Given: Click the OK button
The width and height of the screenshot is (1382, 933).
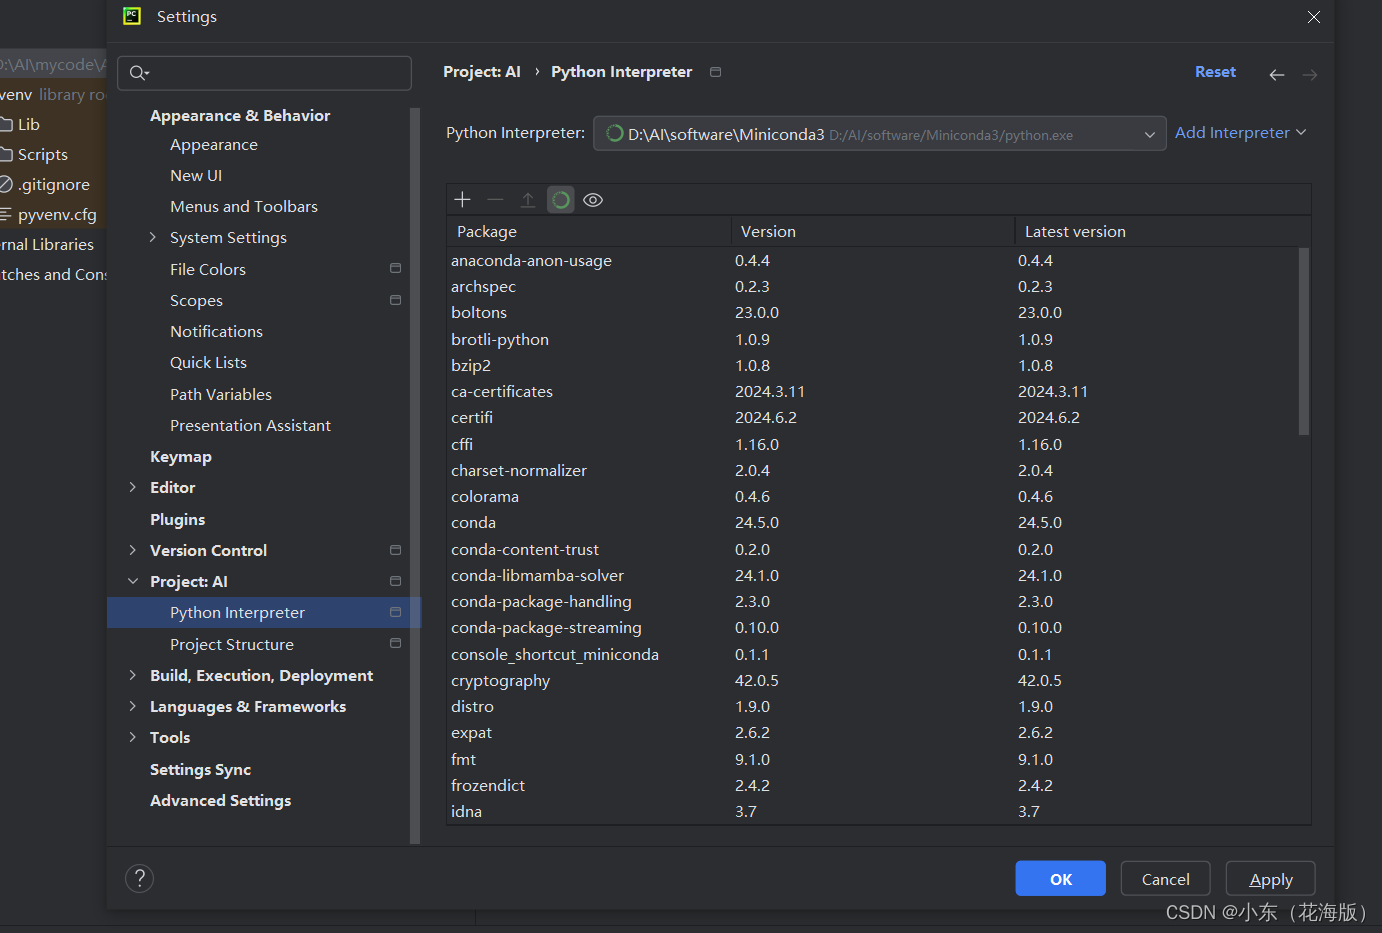Looking at the screenshot, I should point(1060,879).
